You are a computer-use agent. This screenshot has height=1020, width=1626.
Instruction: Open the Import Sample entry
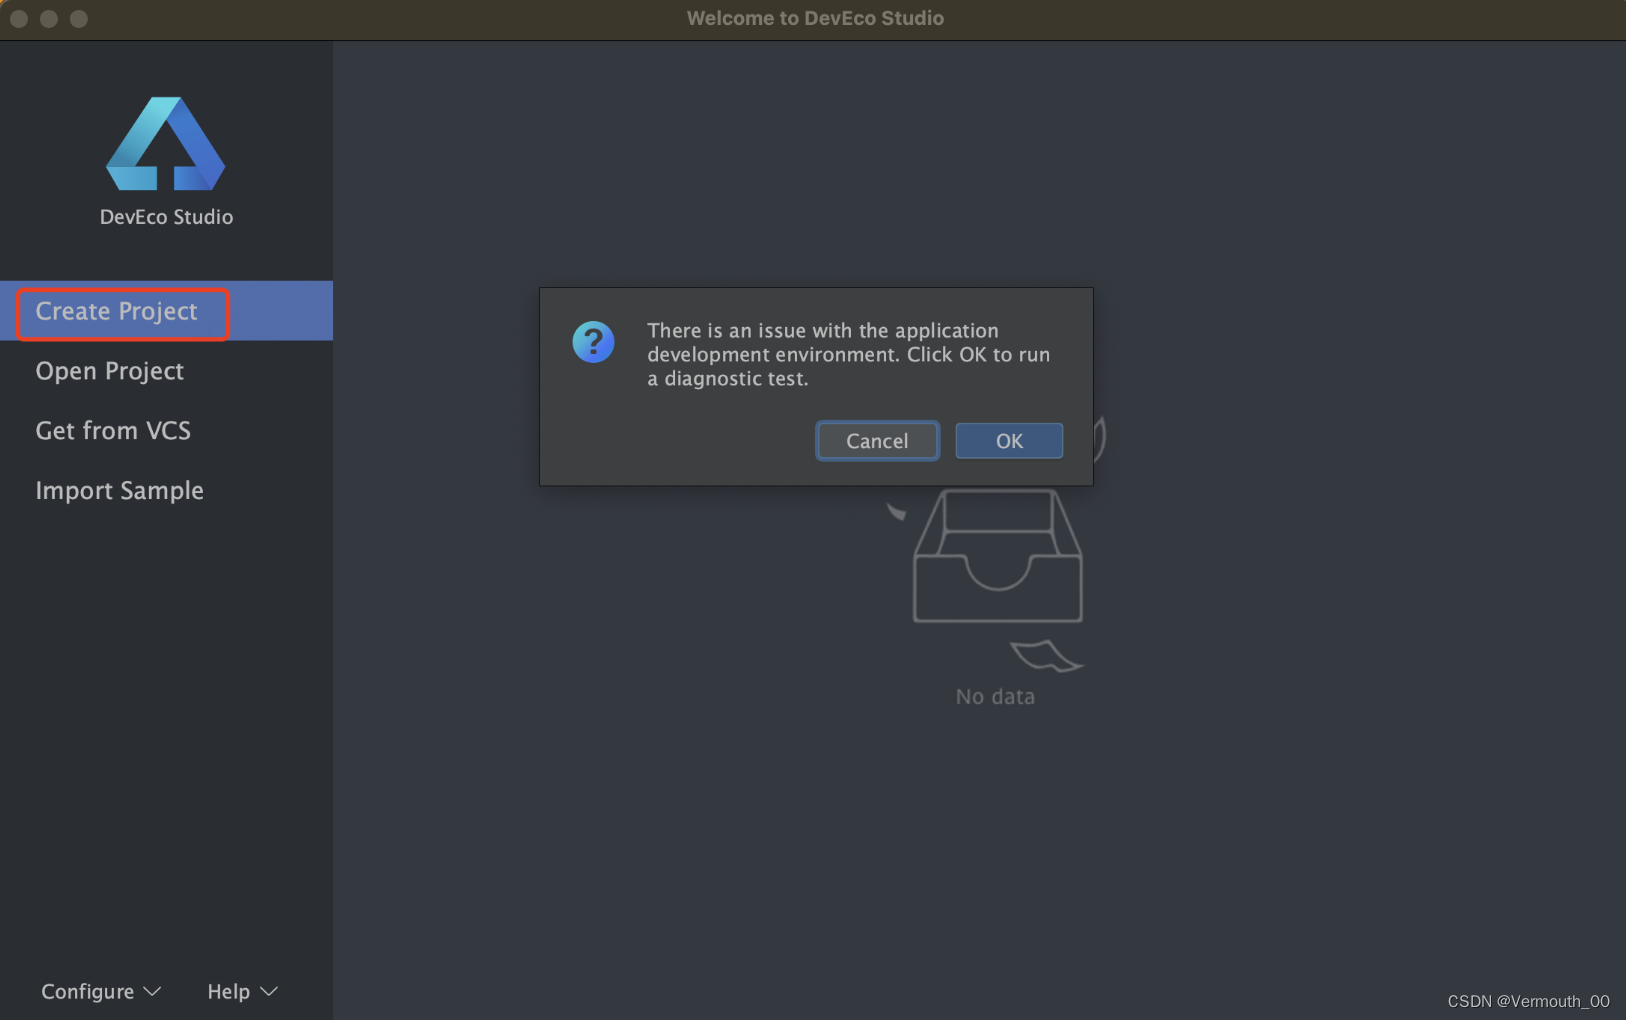point(166,491)
